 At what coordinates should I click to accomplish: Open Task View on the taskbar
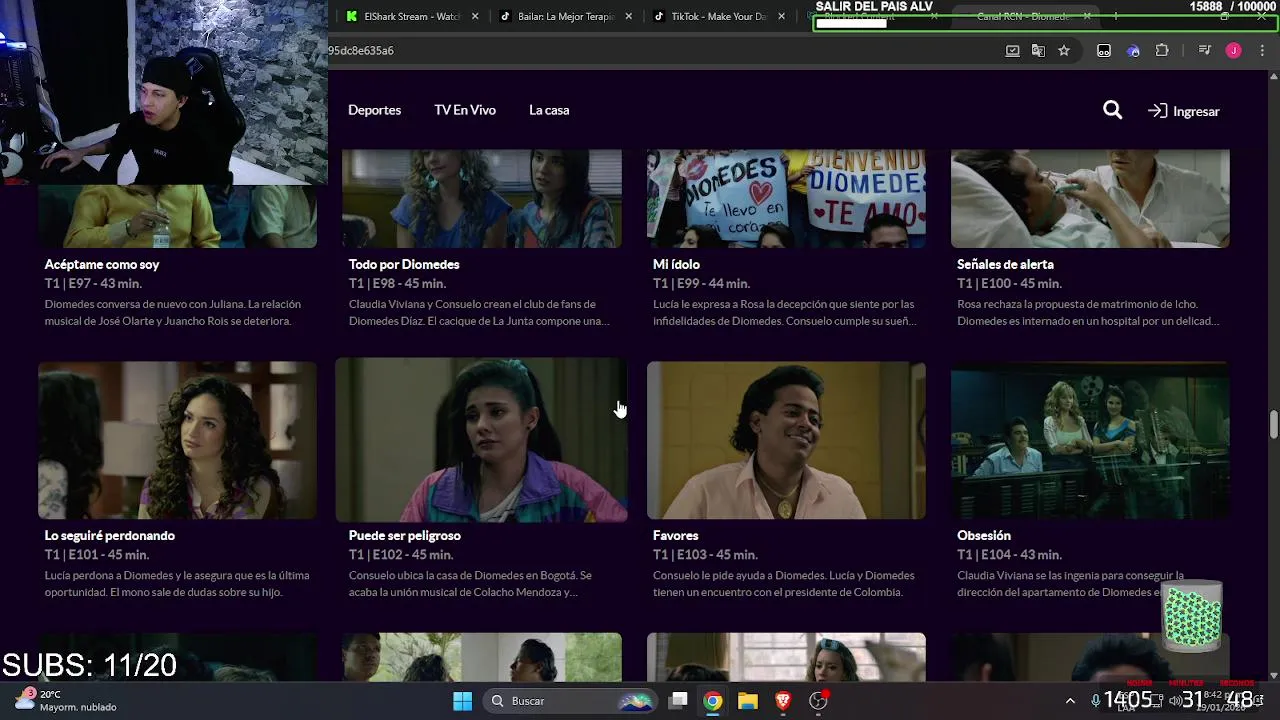pos(678,701)
